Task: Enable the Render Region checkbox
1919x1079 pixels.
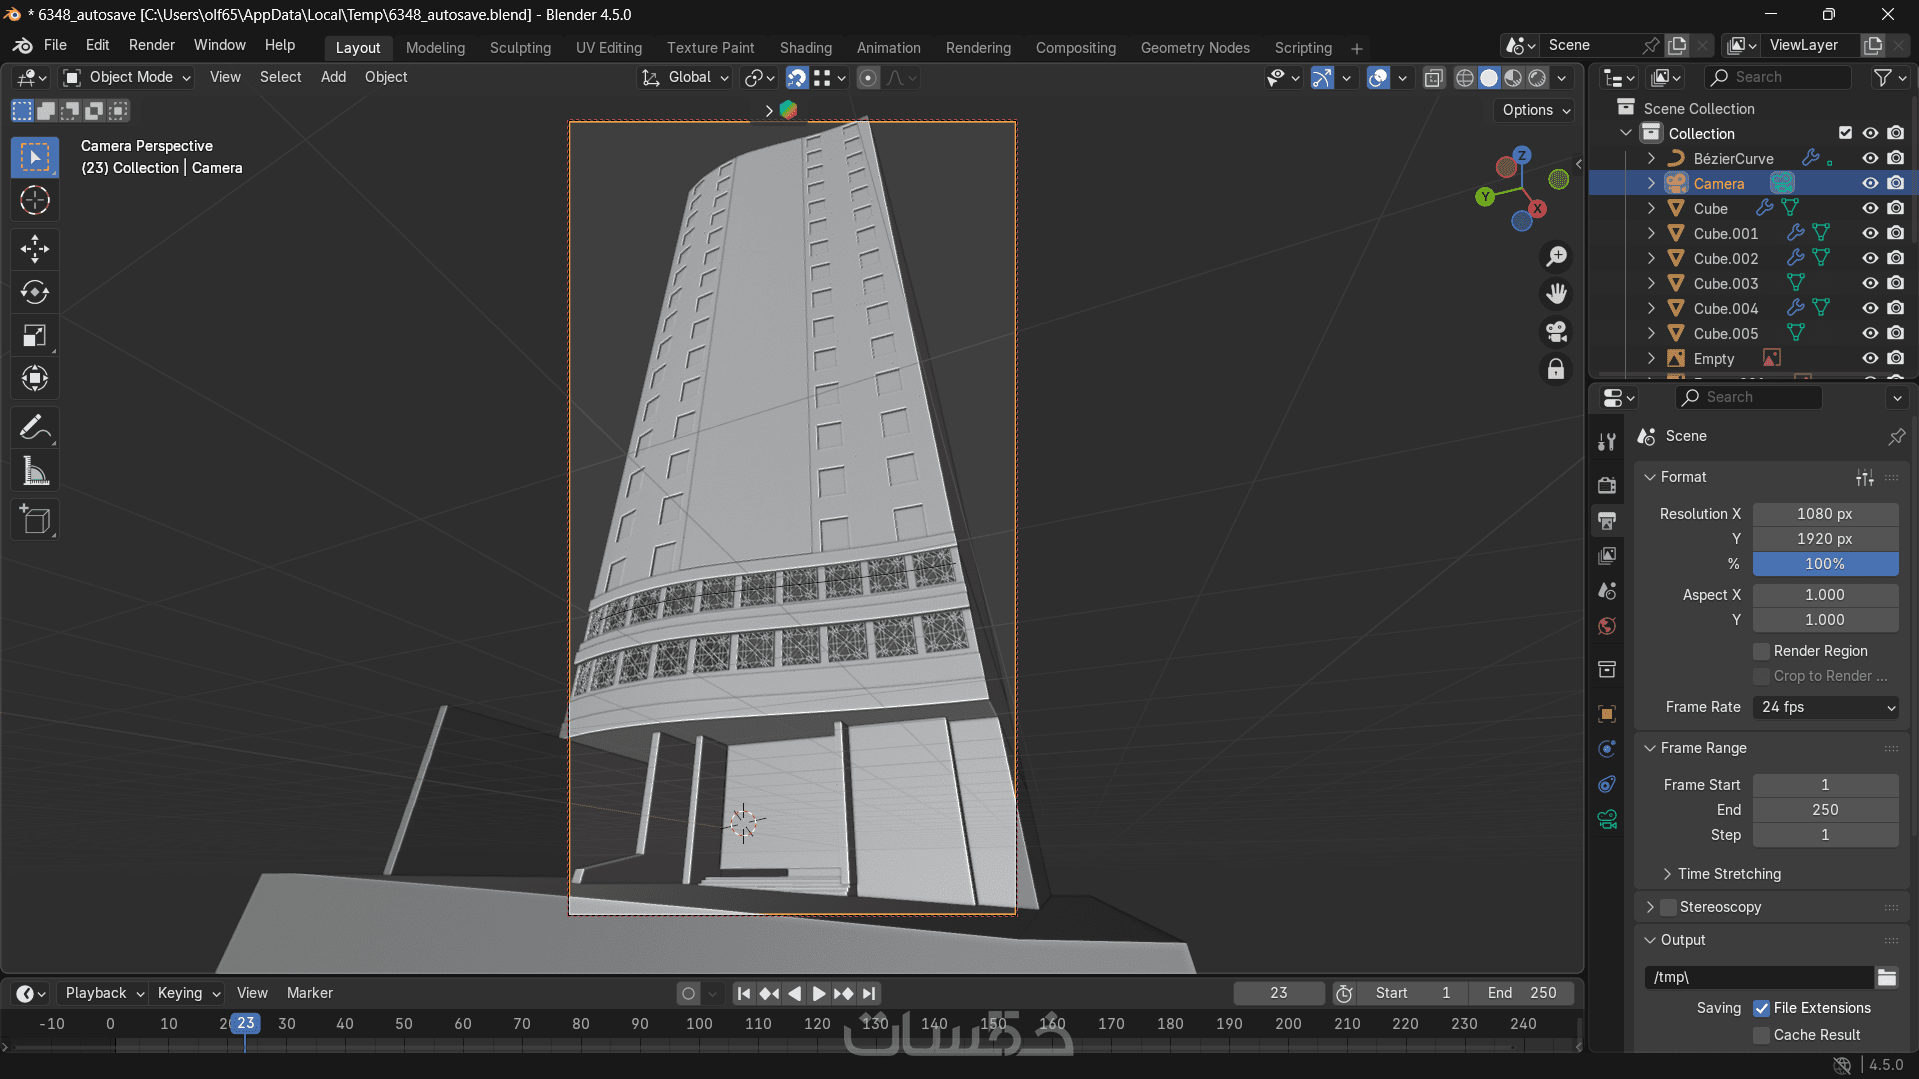Action: pyautogui.click(x=1762, y=651)
